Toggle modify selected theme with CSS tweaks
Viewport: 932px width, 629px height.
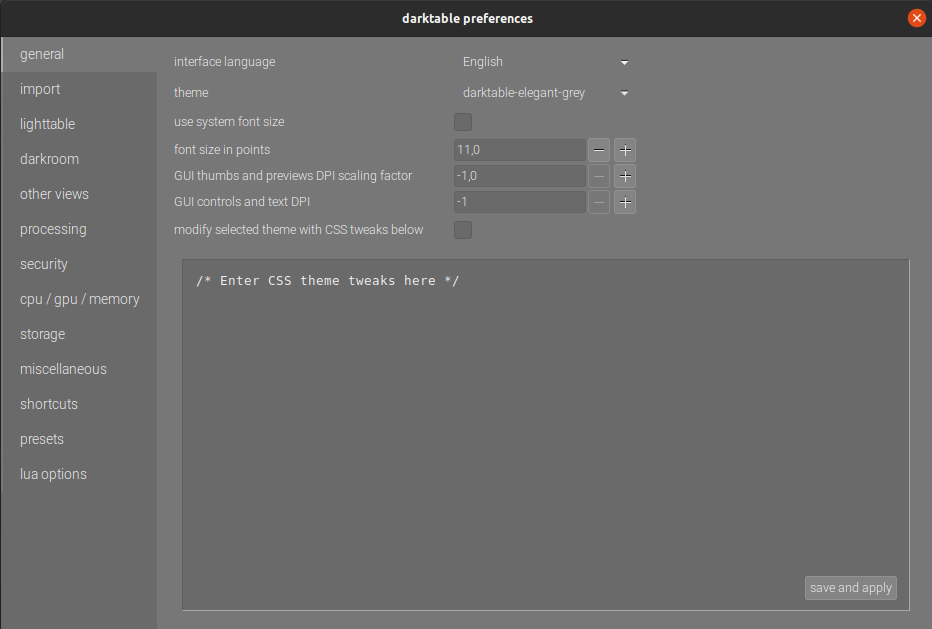pyautogui.click(x=463, y=230)
